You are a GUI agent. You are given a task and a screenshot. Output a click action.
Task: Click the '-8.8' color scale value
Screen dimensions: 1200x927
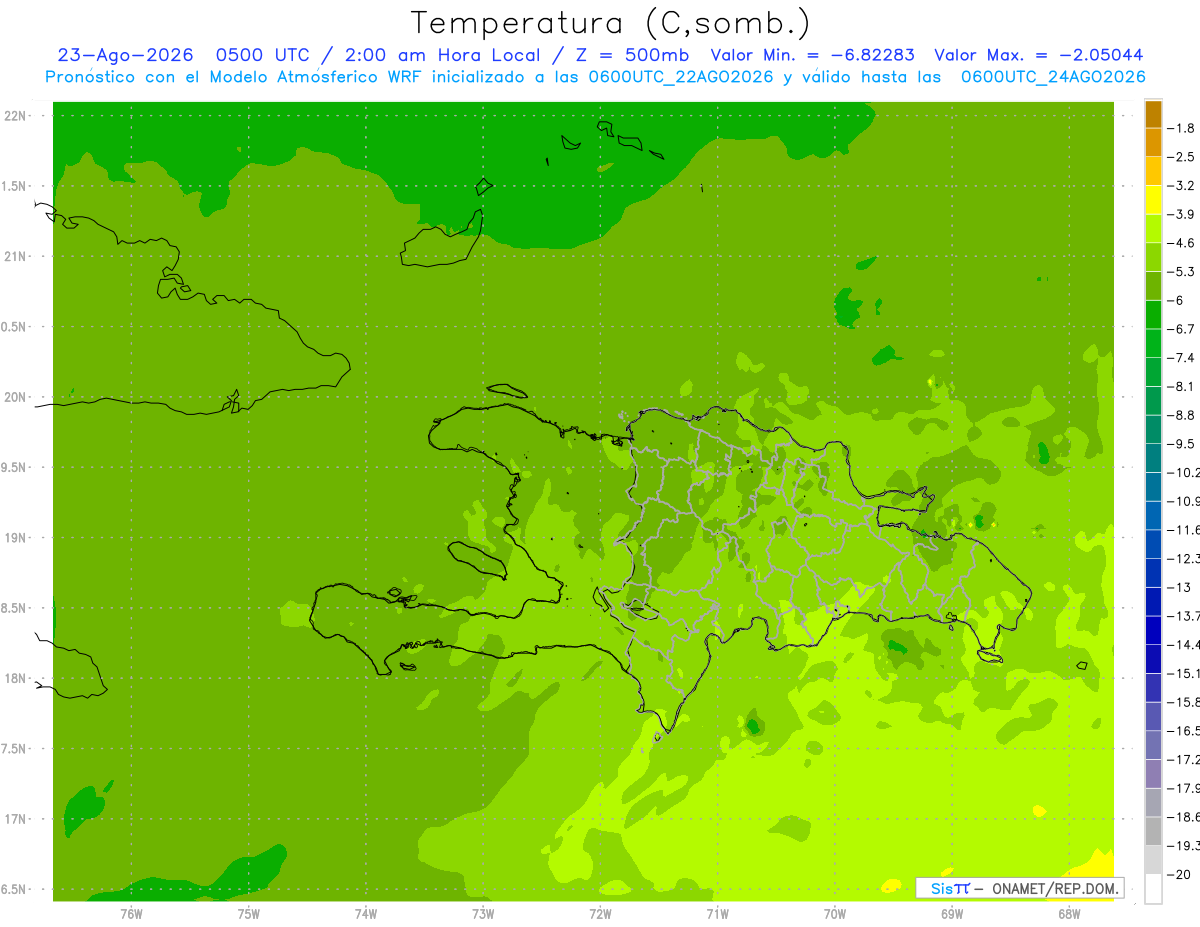[x=1181, y=415]
